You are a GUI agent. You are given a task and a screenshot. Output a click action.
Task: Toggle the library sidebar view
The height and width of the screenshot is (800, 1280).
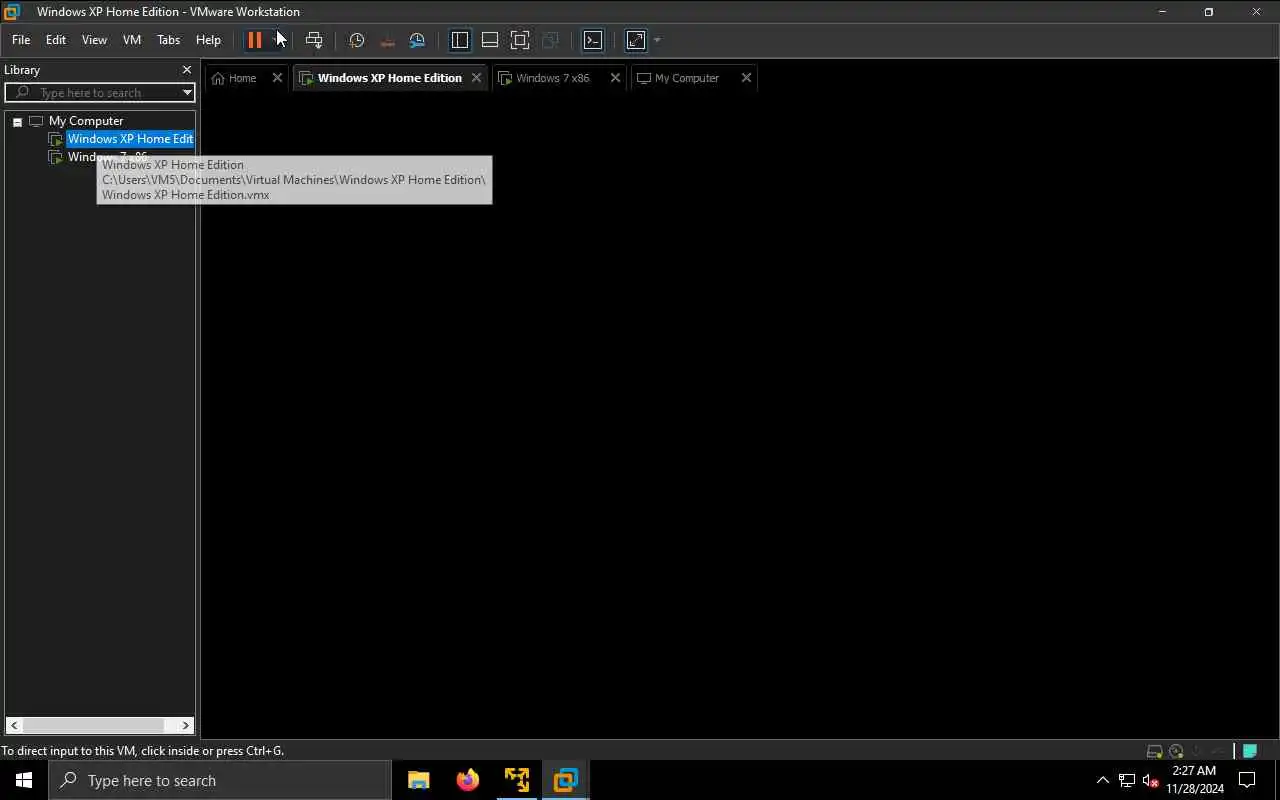point(460,40)
